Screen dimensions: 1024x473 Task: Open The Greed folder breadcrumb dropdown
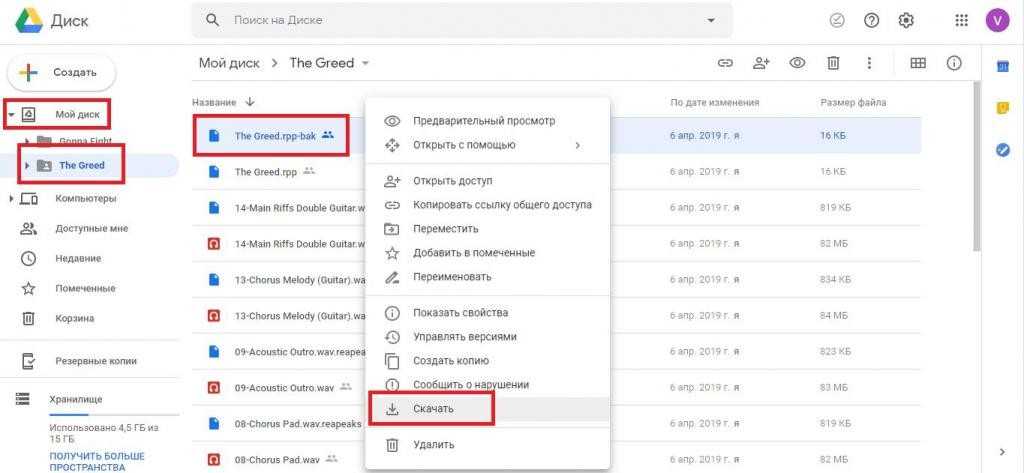(x=365, y=63)
